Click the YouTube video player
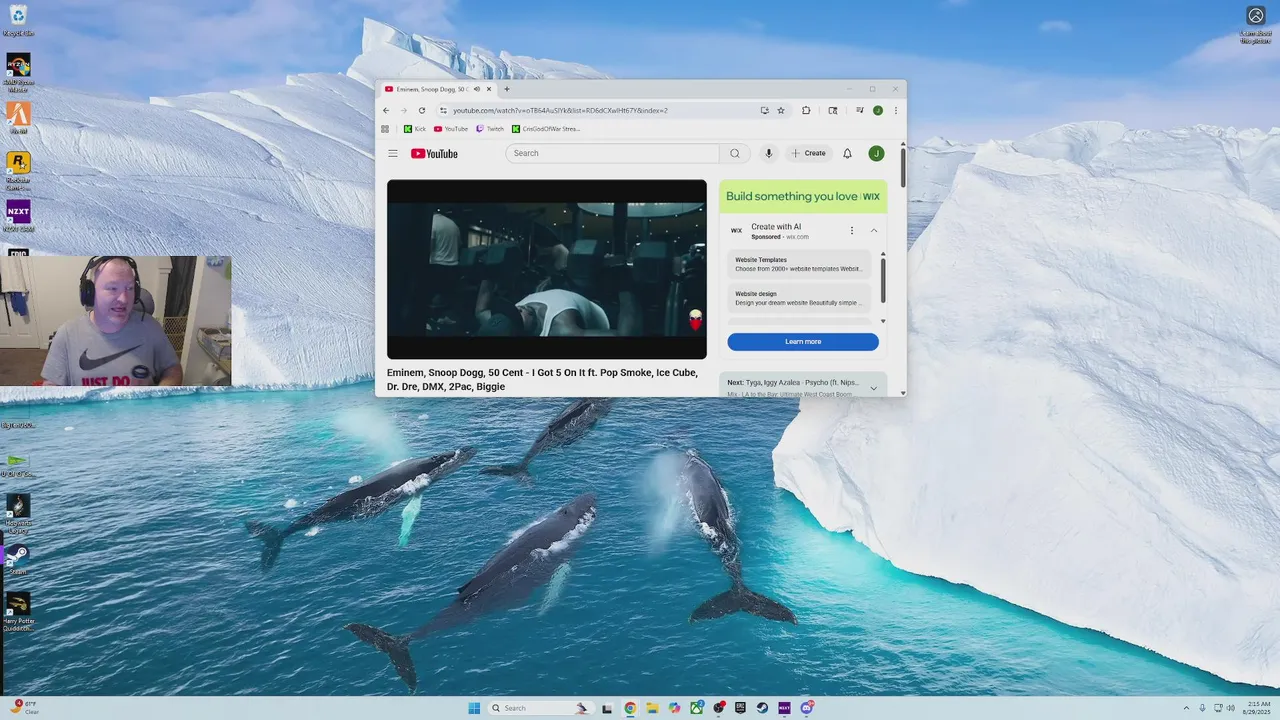The width and height of the screenshot is (1280, 720). [x=547, y=269]
